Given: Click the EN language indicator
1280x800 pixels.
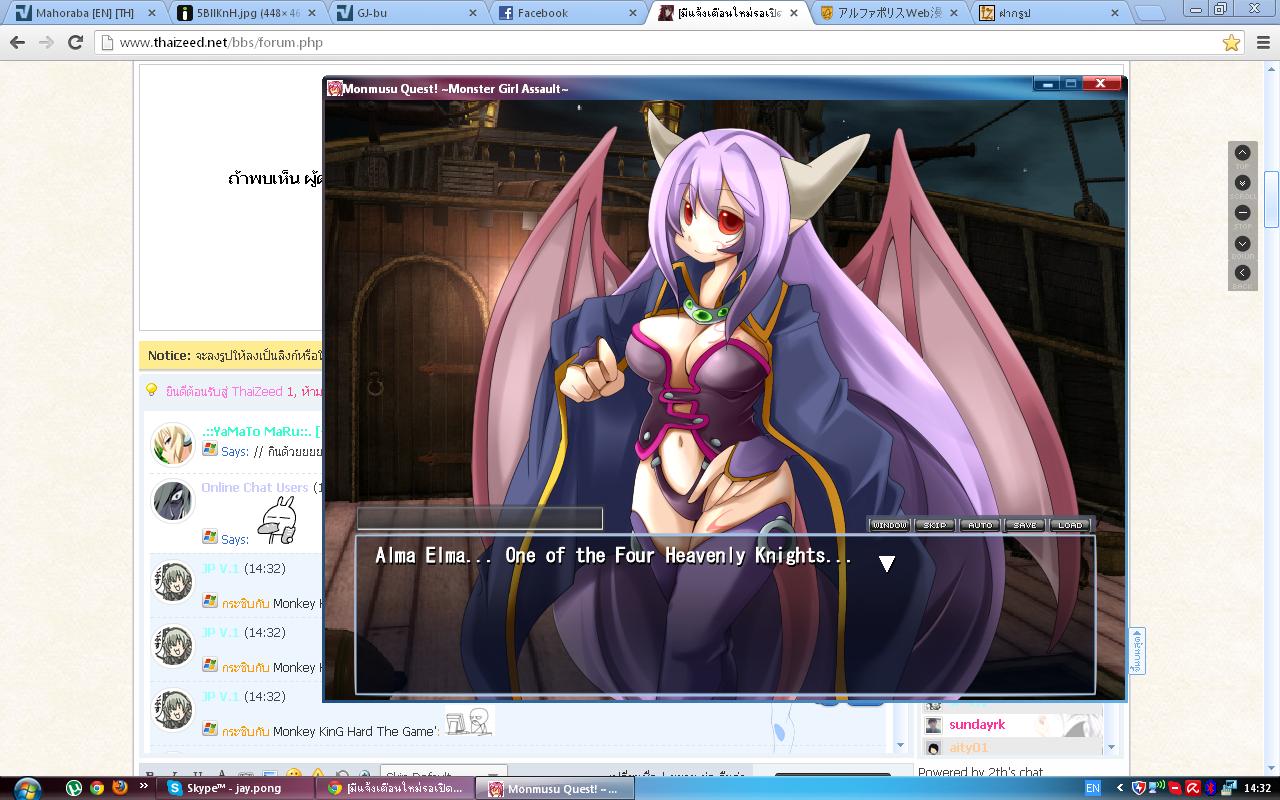Looking at the screenshot, I should click(1093, 788).
